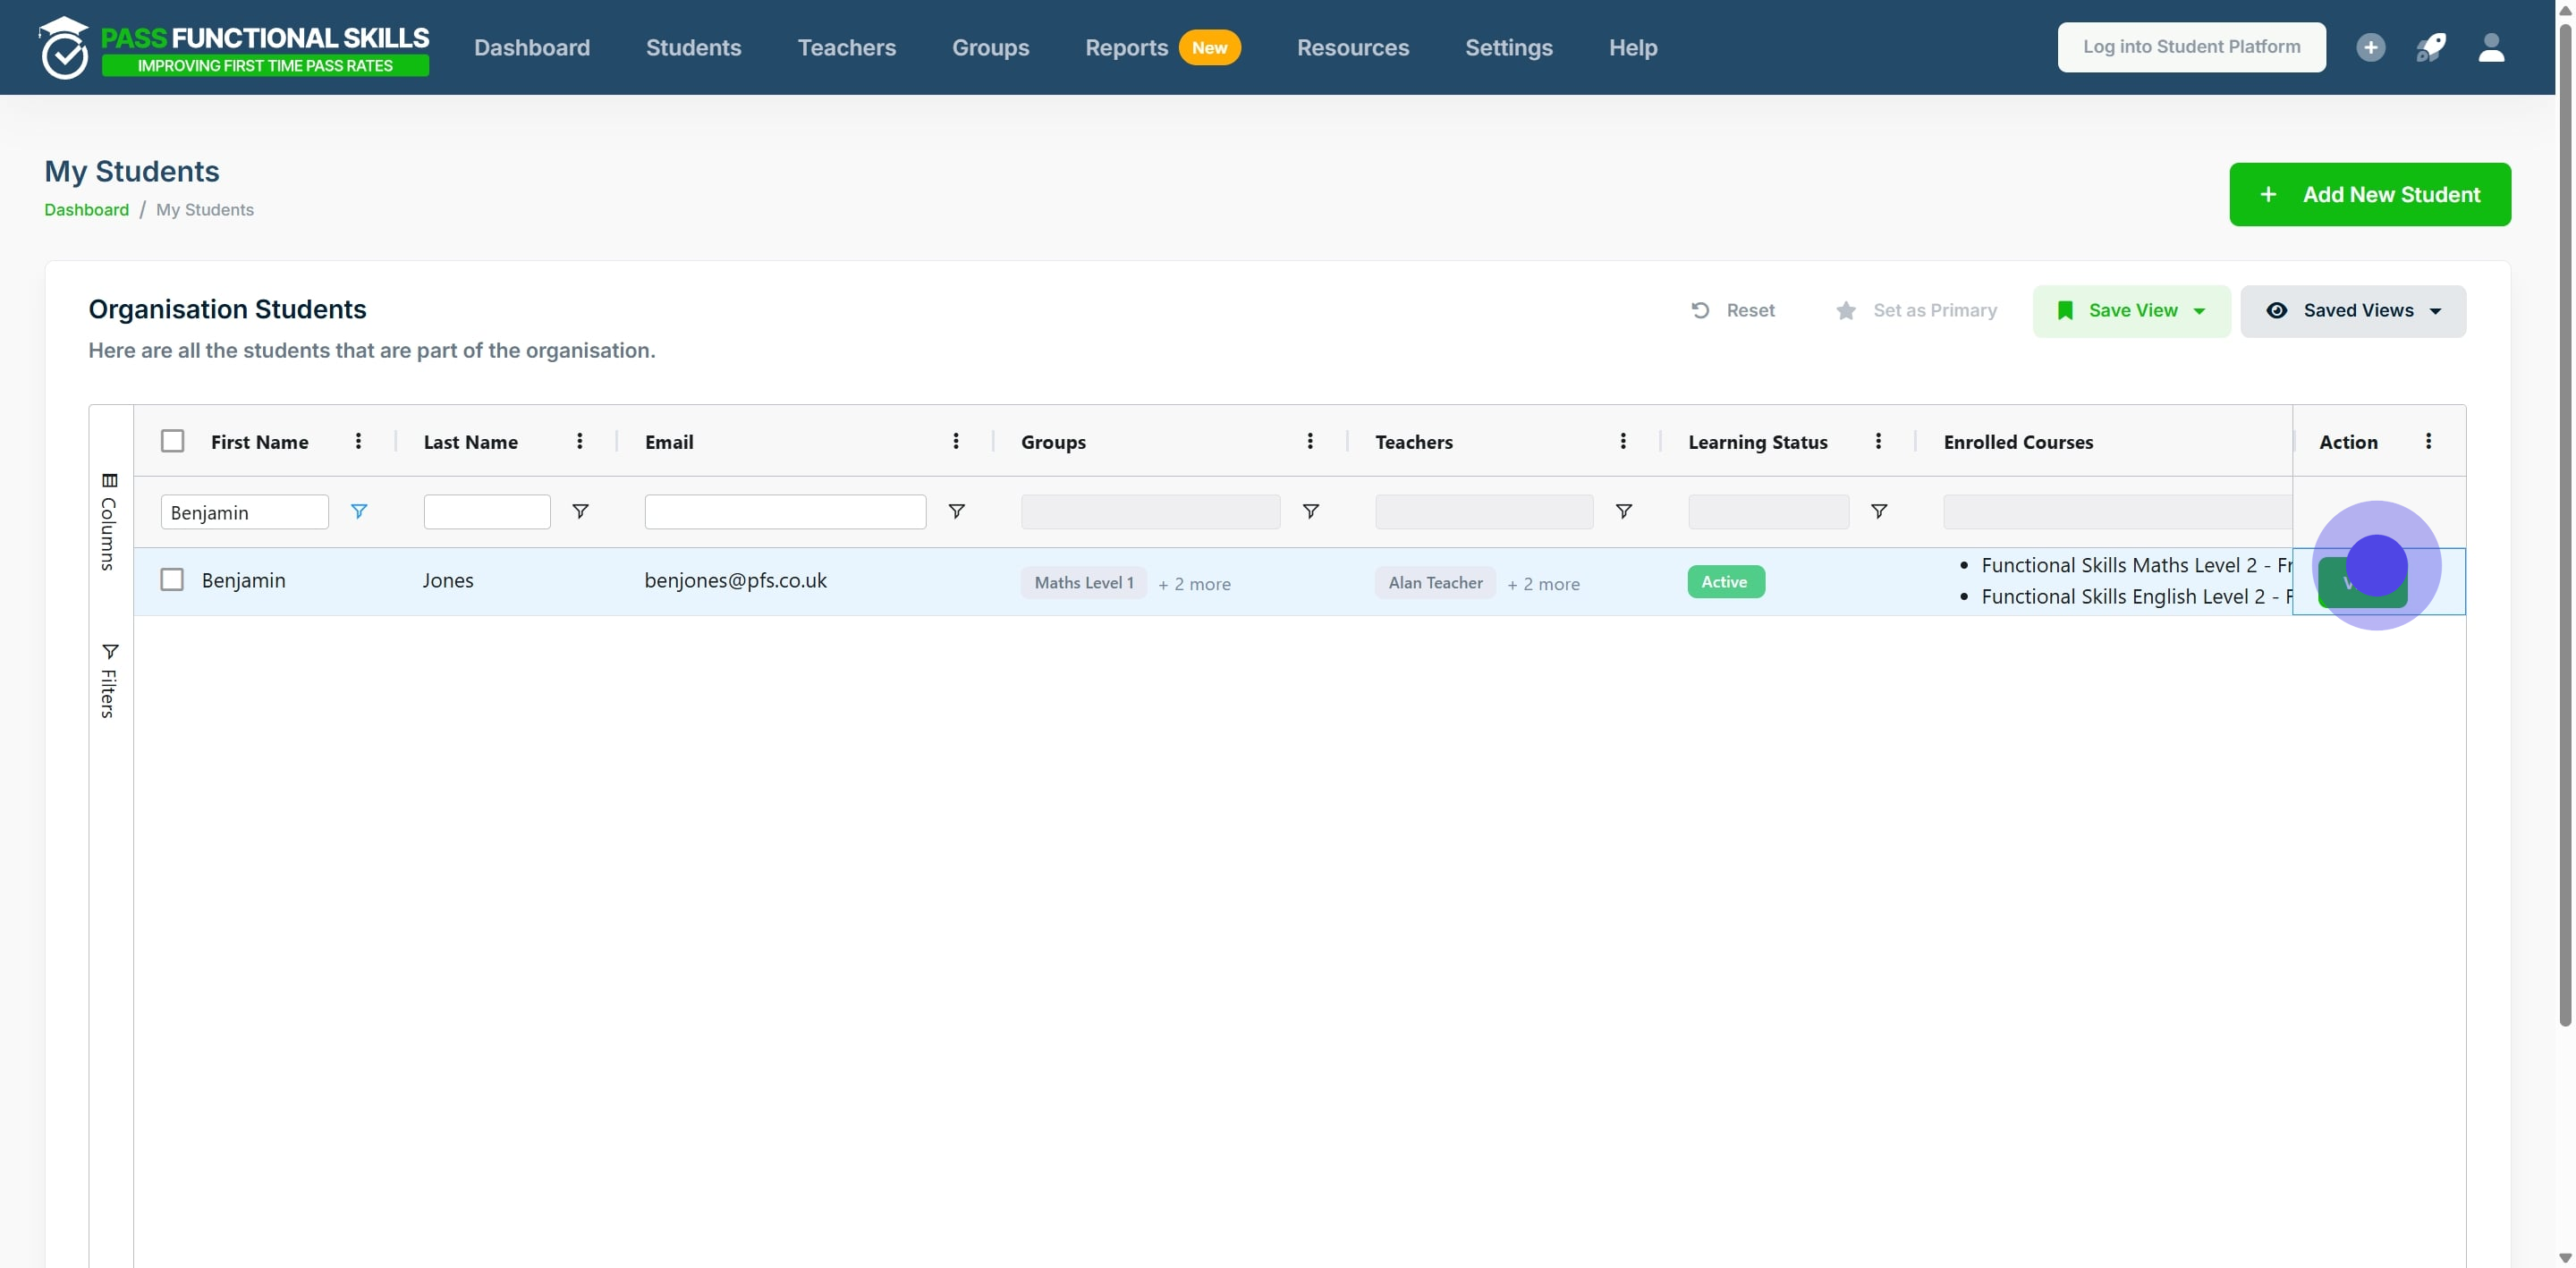
Task: Open the Columns side panel
Action: [x=109, y=521]
